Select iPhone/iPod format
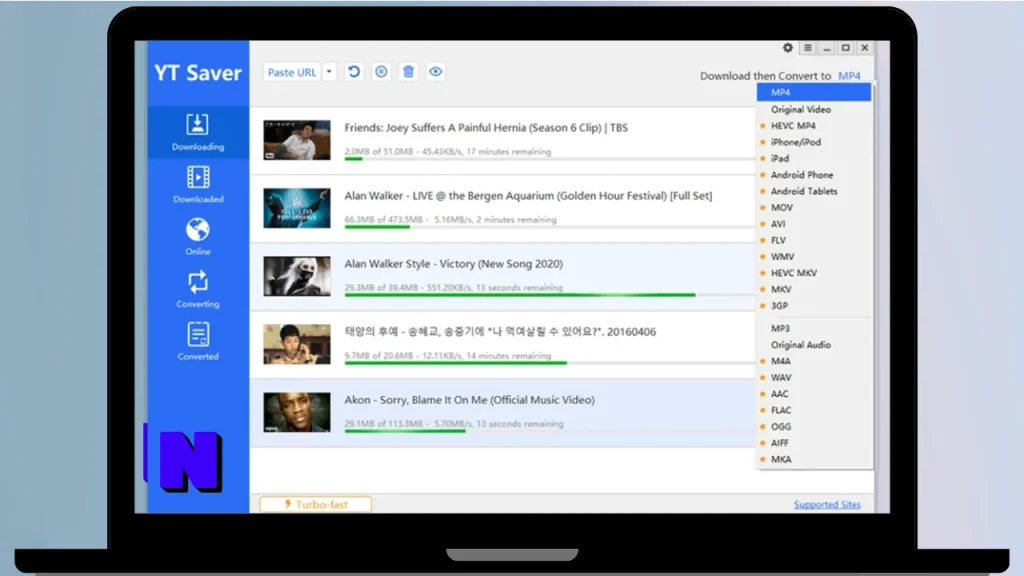1024x576 pixels. pyautogui.click(x=814, y=142)
